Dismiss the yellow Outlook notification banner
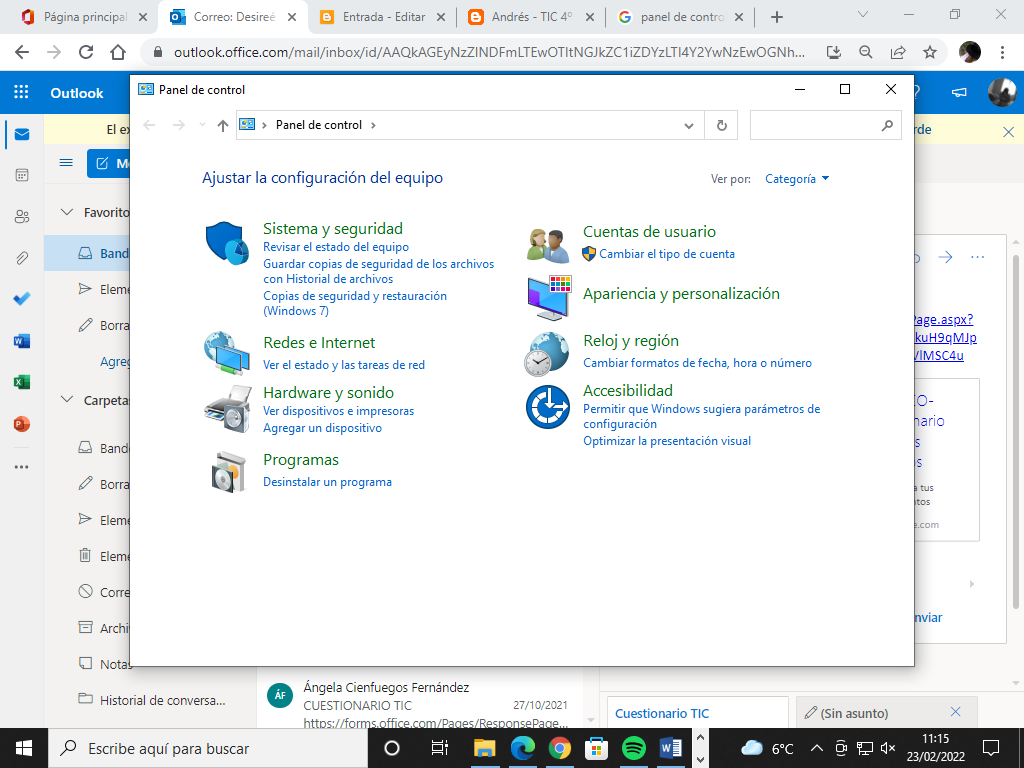 tap(1008, 133)
